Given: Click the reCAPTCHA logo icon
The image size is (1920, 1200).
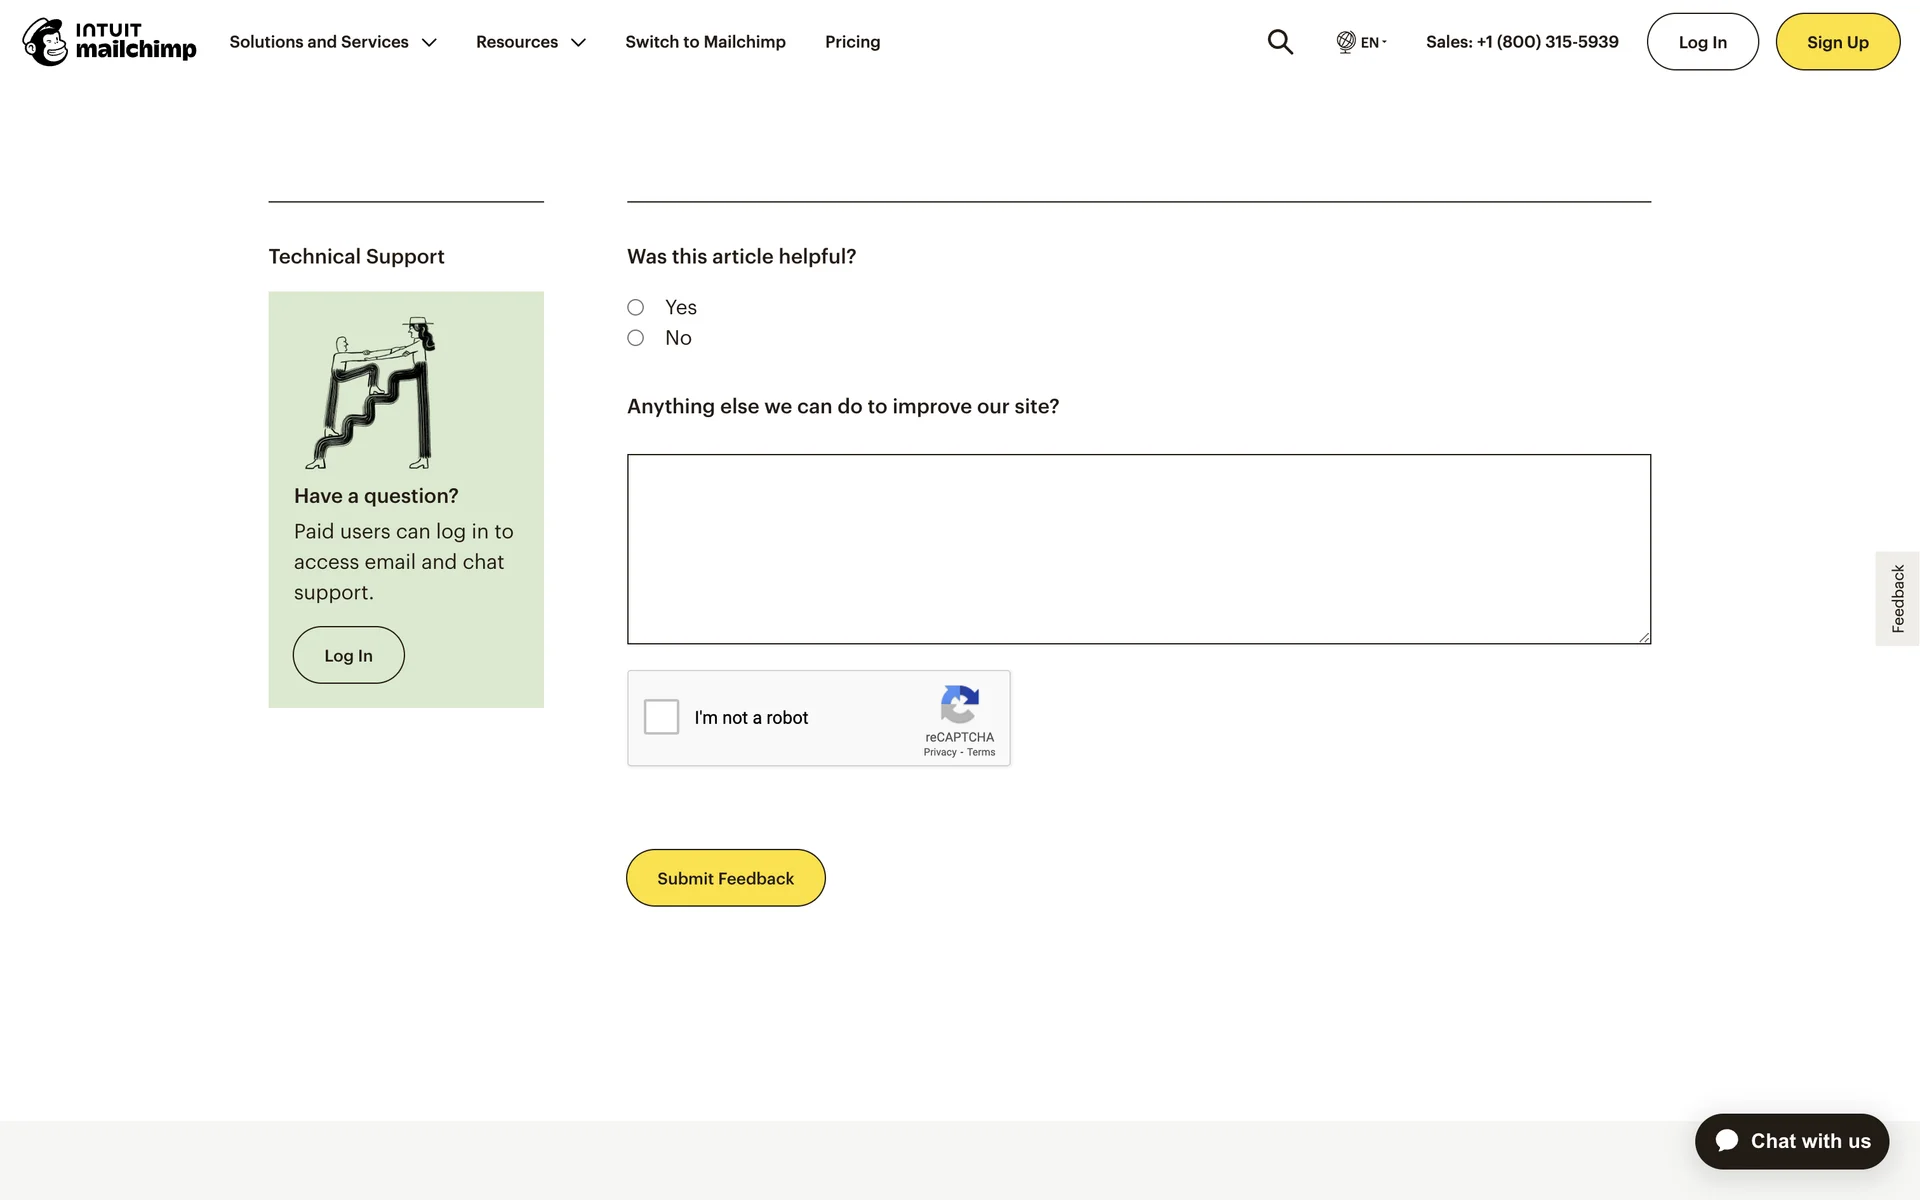Looking at the screenshot, I should 959,705.
